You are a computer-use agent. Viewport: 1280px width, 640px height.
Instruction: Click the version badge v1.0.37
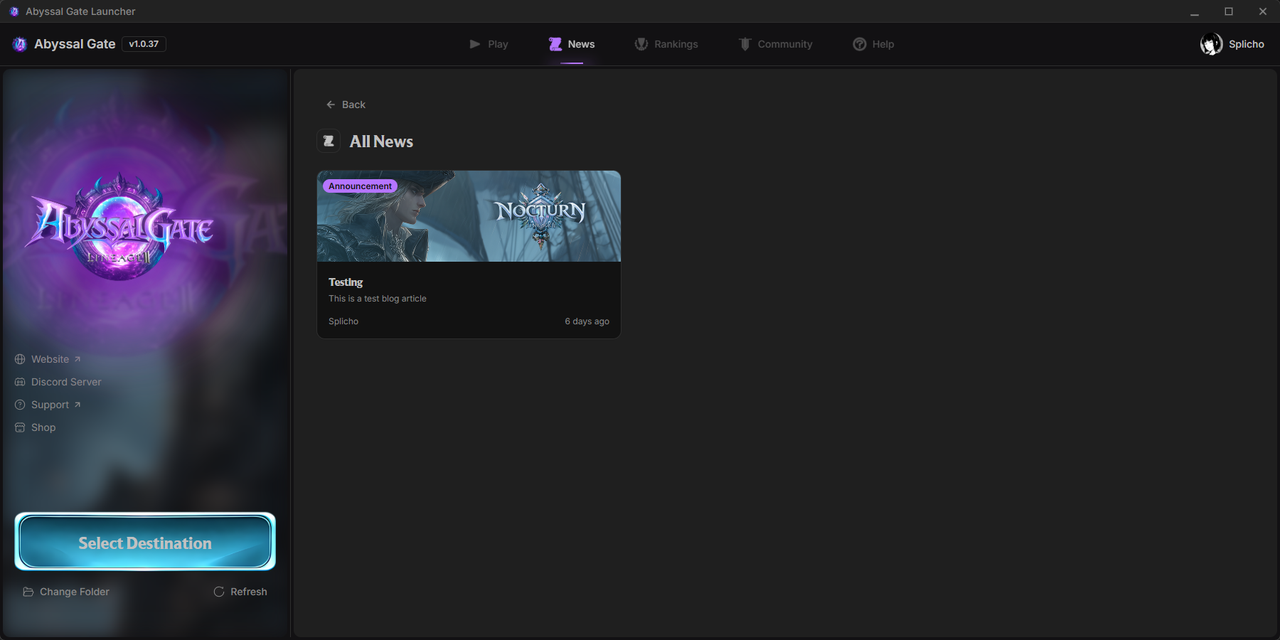click(x=144, y=44)
